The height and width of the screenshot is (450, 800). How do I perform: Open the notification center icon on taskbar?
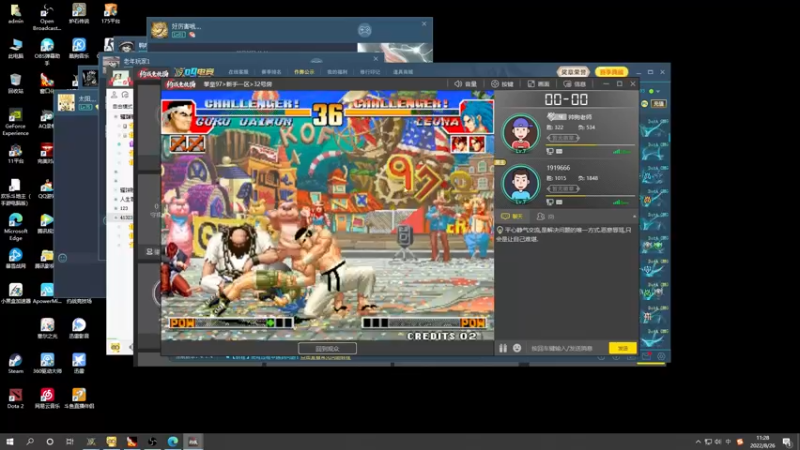tap(787, 442)
